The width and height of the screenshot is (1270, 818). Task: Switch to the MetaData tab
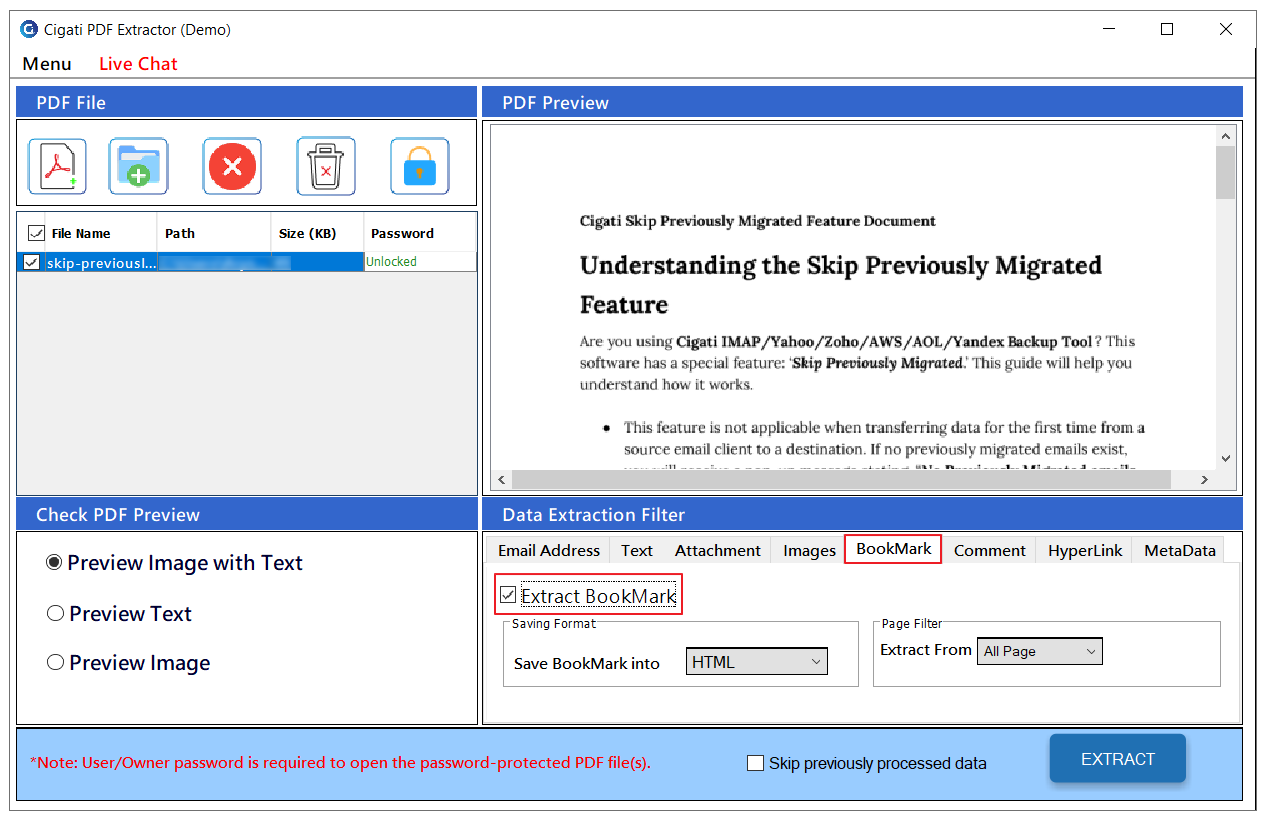pyautogui.click(x=1180, y=550)
